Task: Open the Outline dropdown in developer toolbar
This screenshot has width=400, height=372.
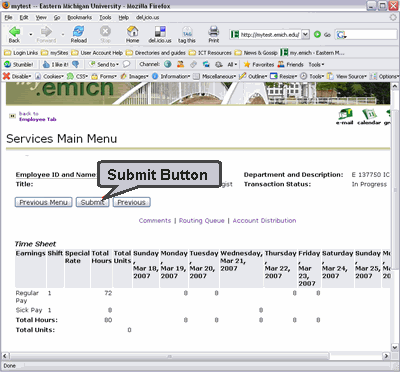Action: click(253, 76)
